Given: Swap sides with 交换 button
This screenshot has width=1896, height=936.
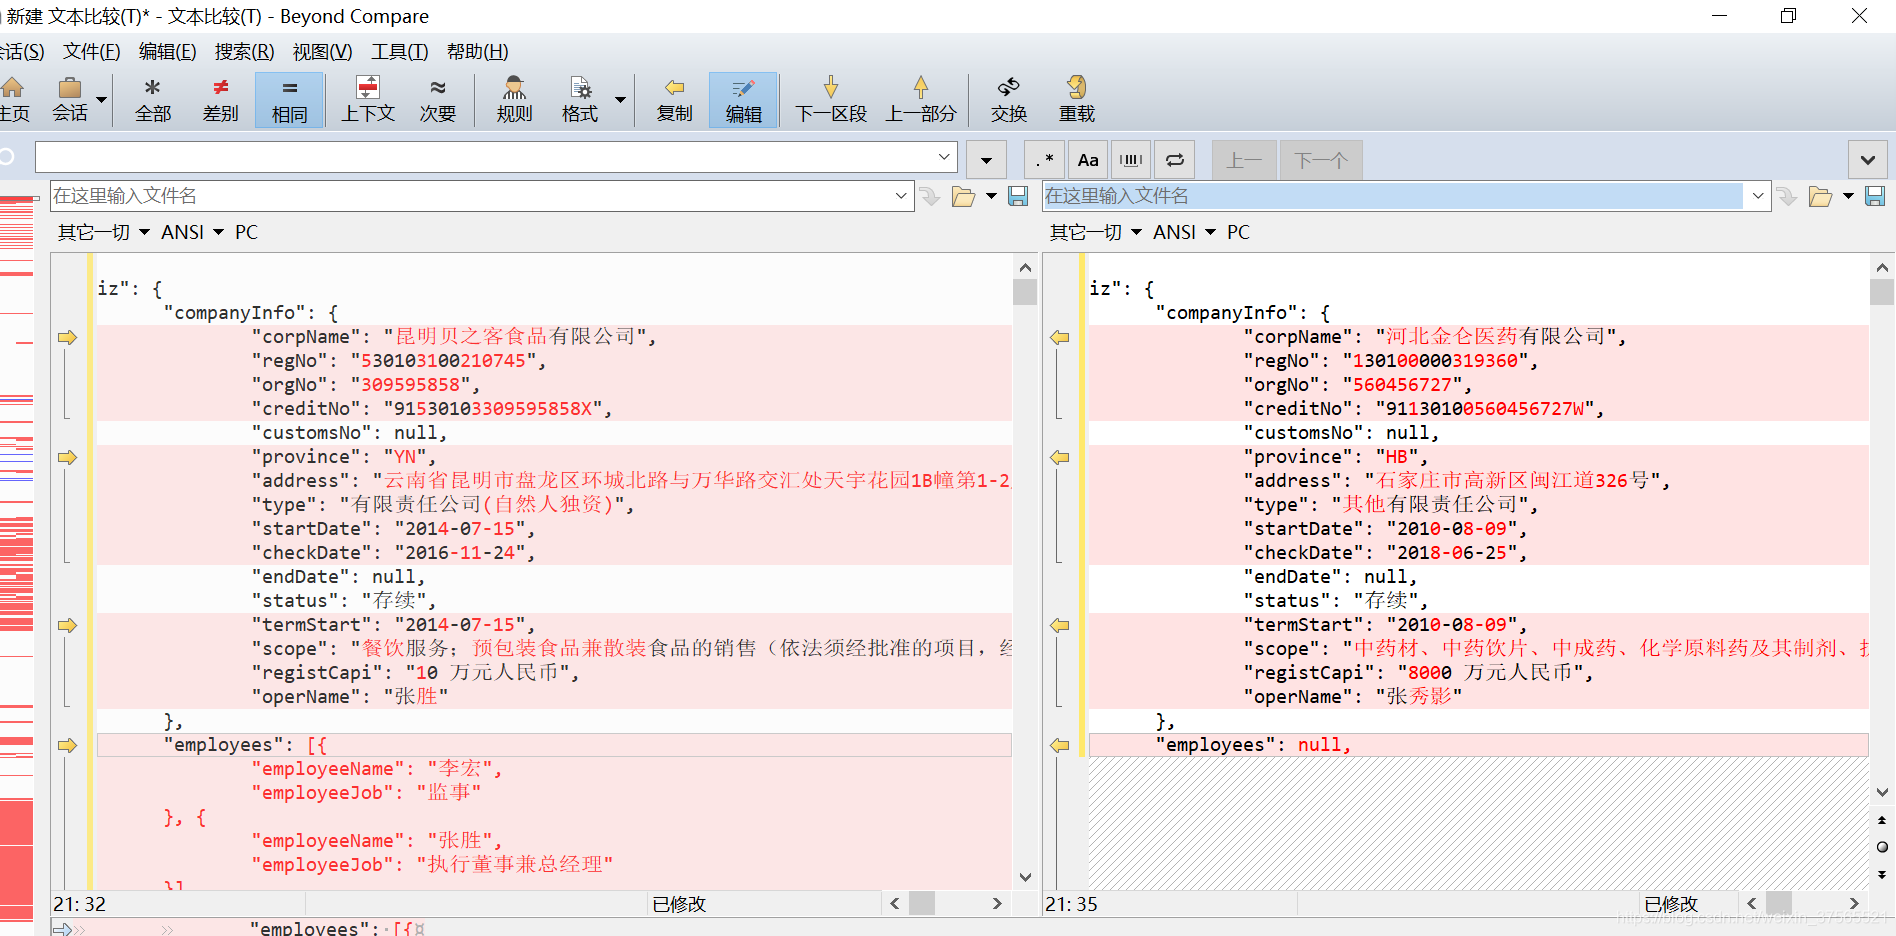Looking at the screenshot, I should [1009, 100].
